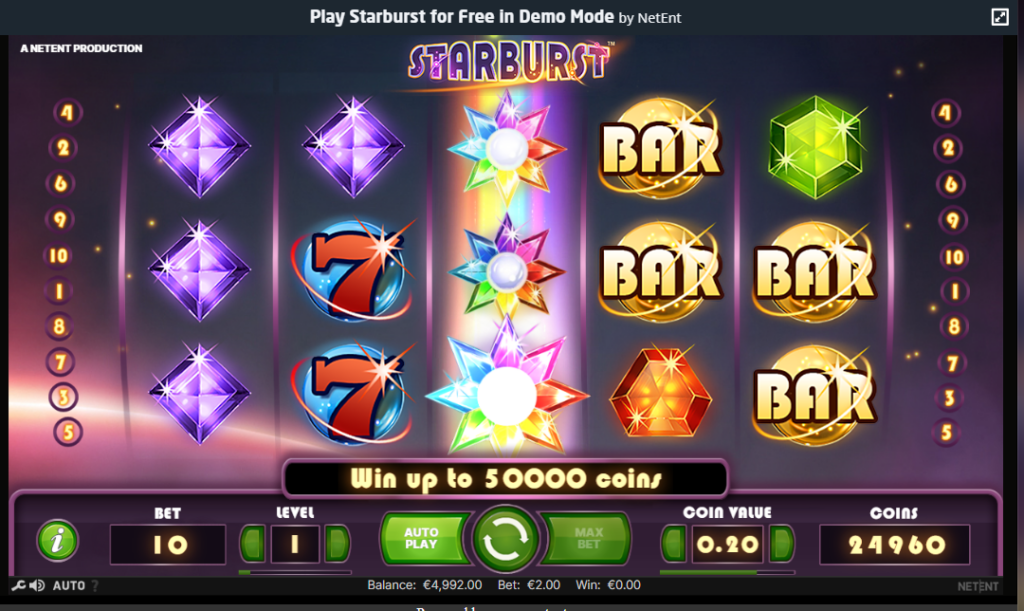Decrease bet level with left arrow
Image resolution: width=1024 pixels, height=611 pixels.
[253, 543]
